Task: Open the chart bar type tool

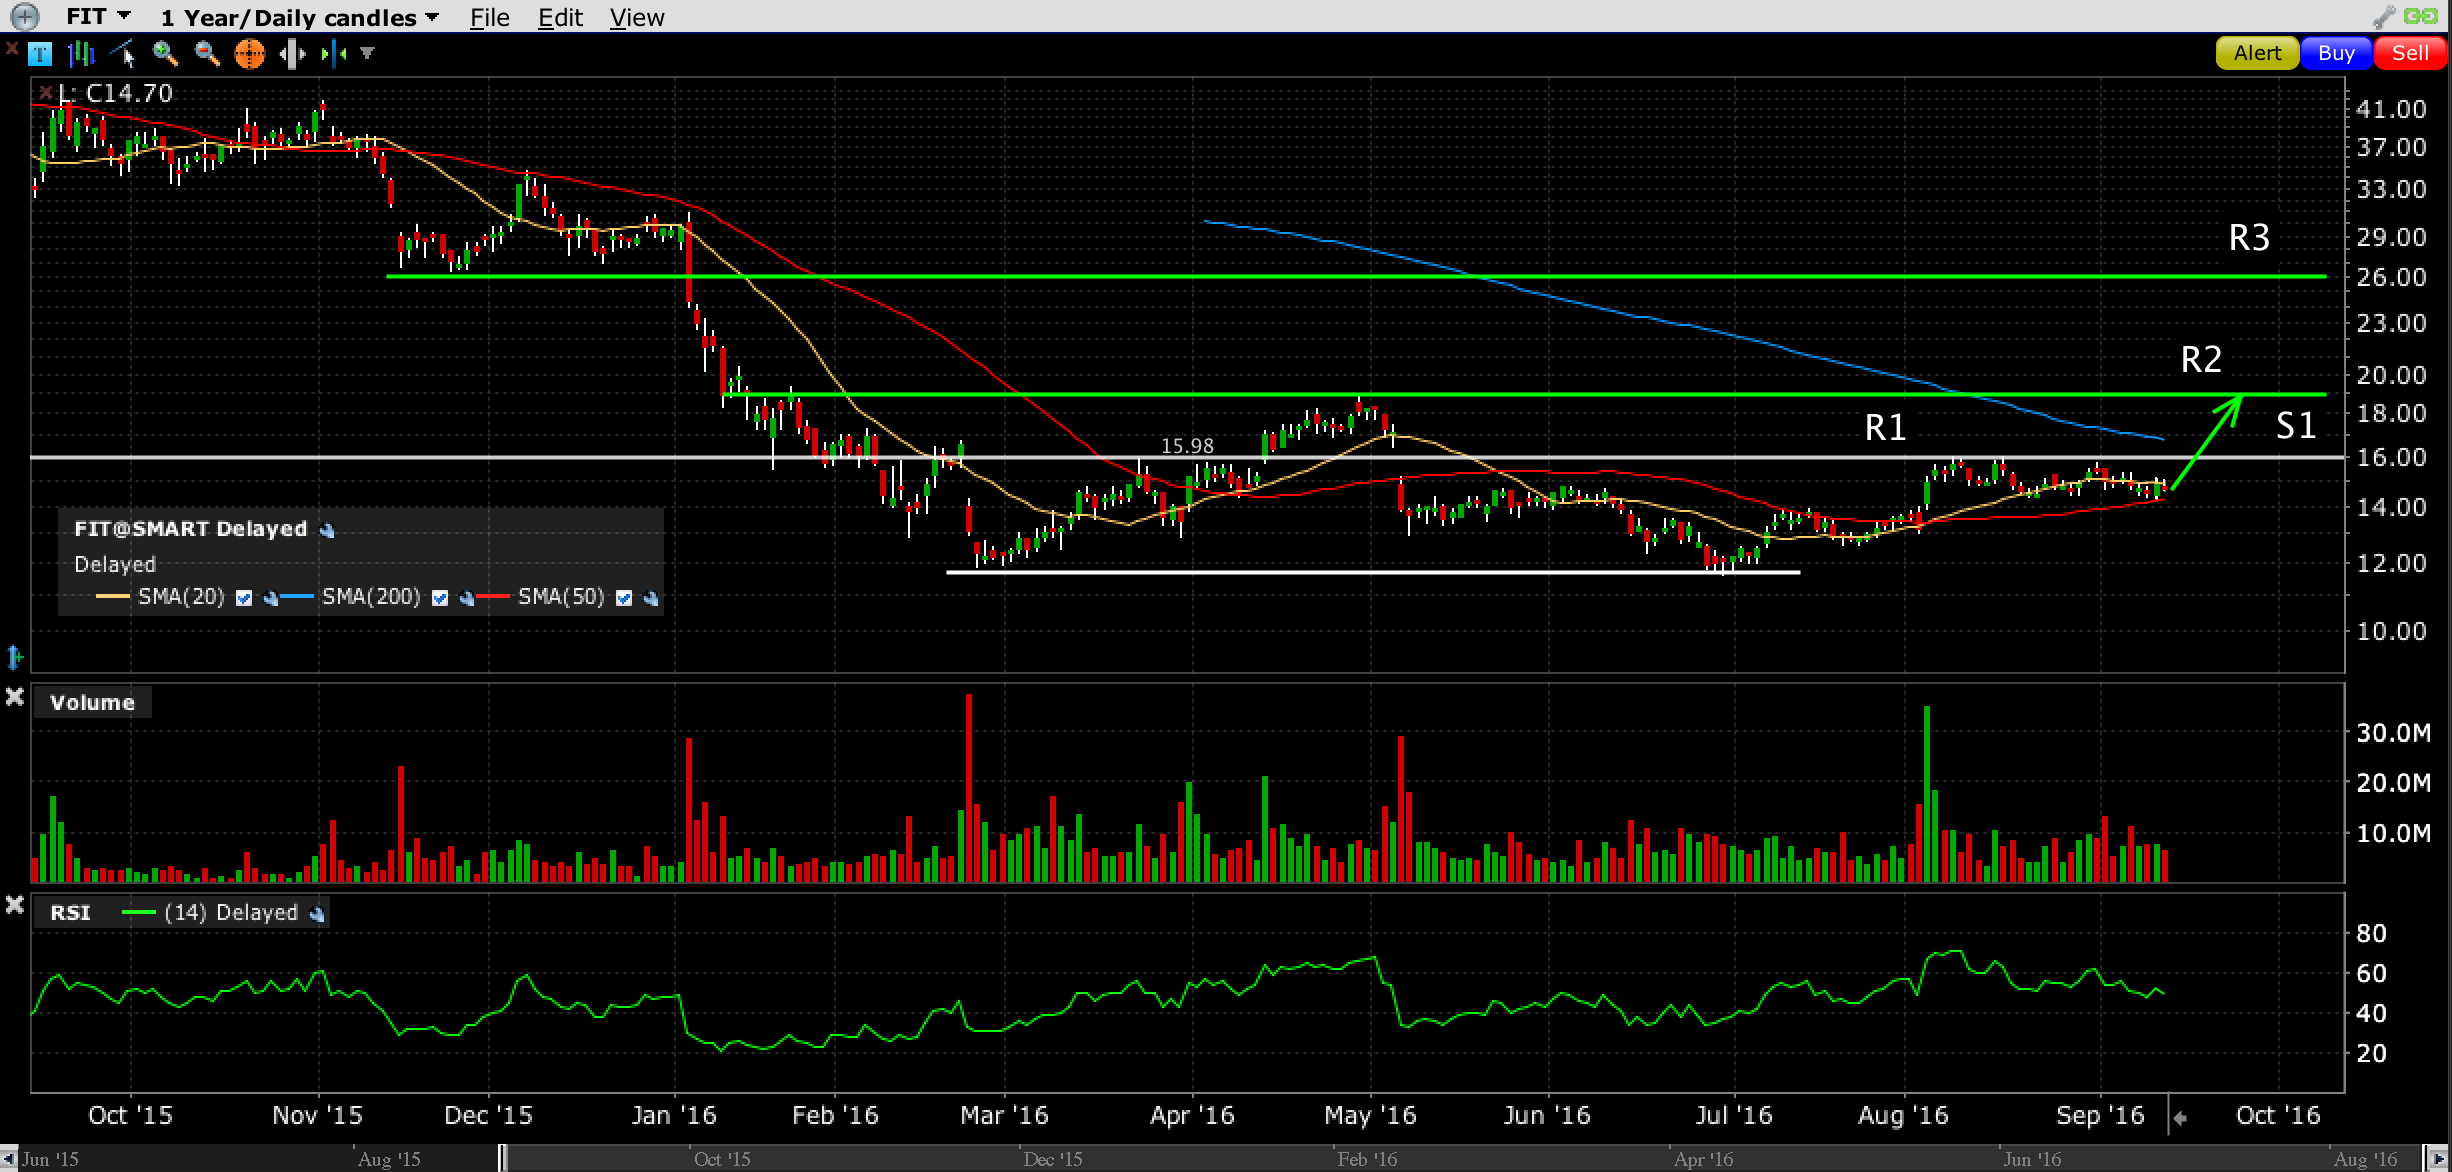Action: coord(81,54)
